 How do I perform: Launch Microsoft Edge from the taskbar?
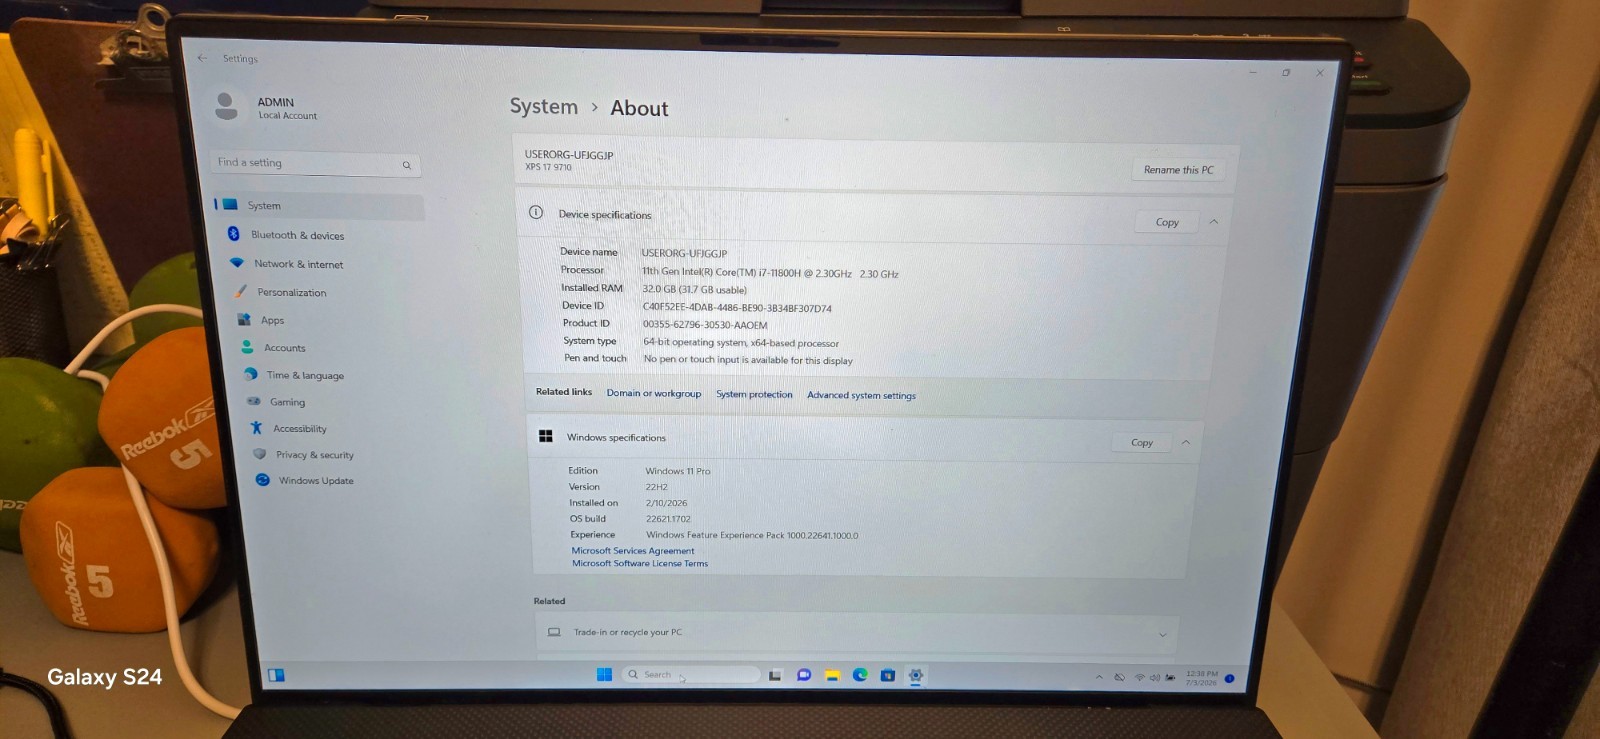(x=859, y=675)
